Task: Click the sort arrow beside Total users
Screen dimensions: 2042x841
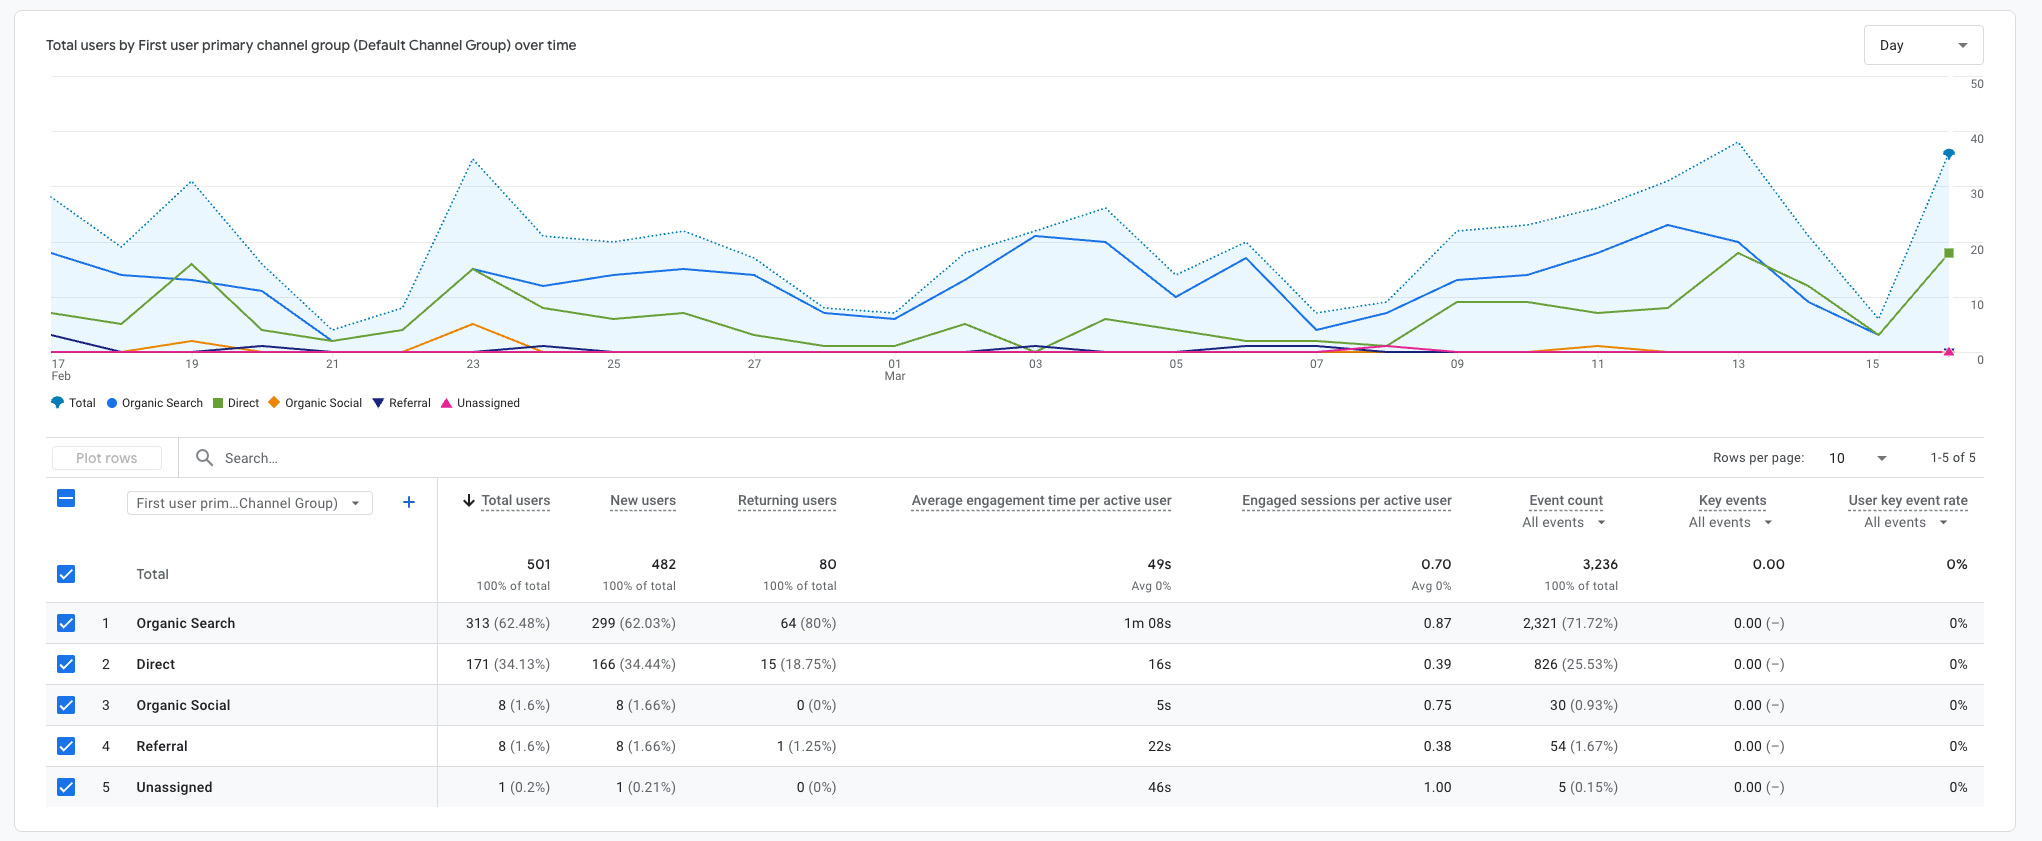Action: 468,500
